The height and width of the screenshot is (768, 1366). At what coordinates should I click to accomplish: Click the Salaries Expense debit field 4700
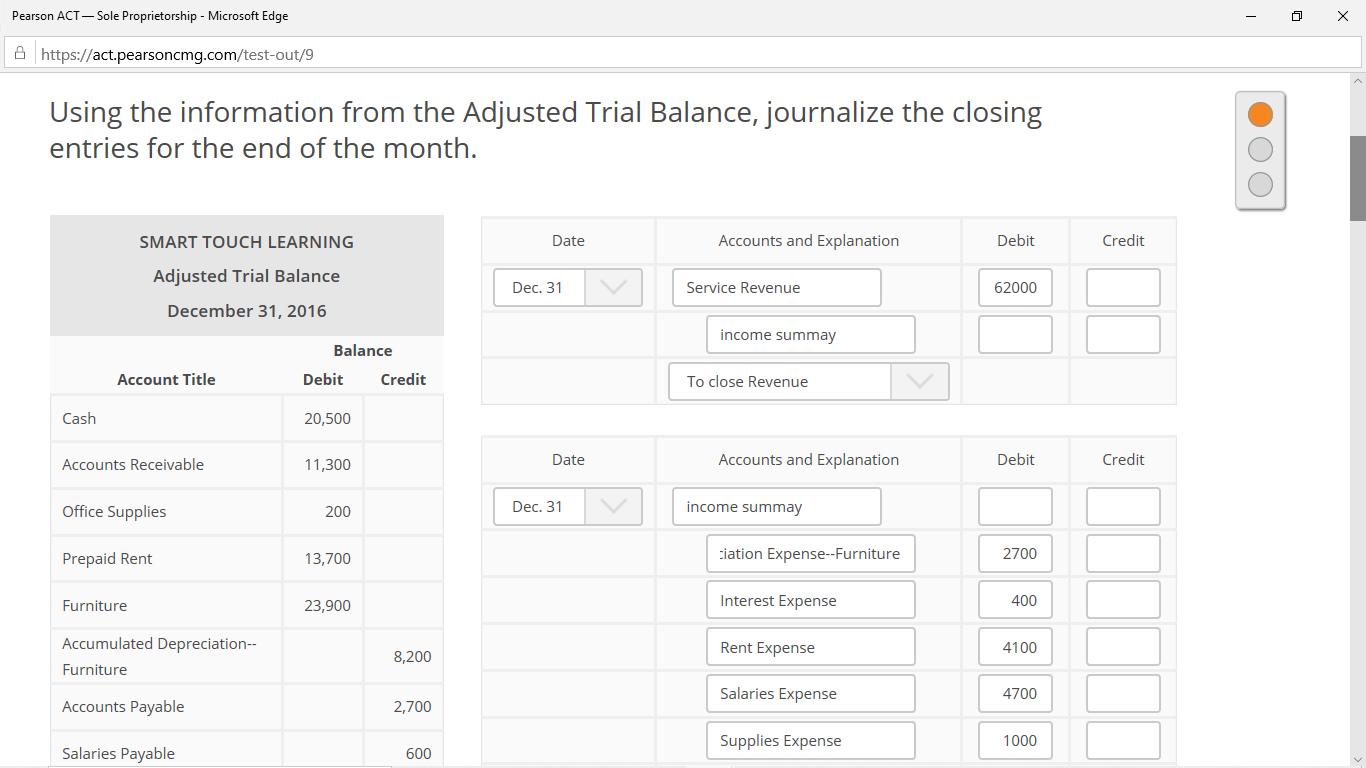pos(1015,693)
